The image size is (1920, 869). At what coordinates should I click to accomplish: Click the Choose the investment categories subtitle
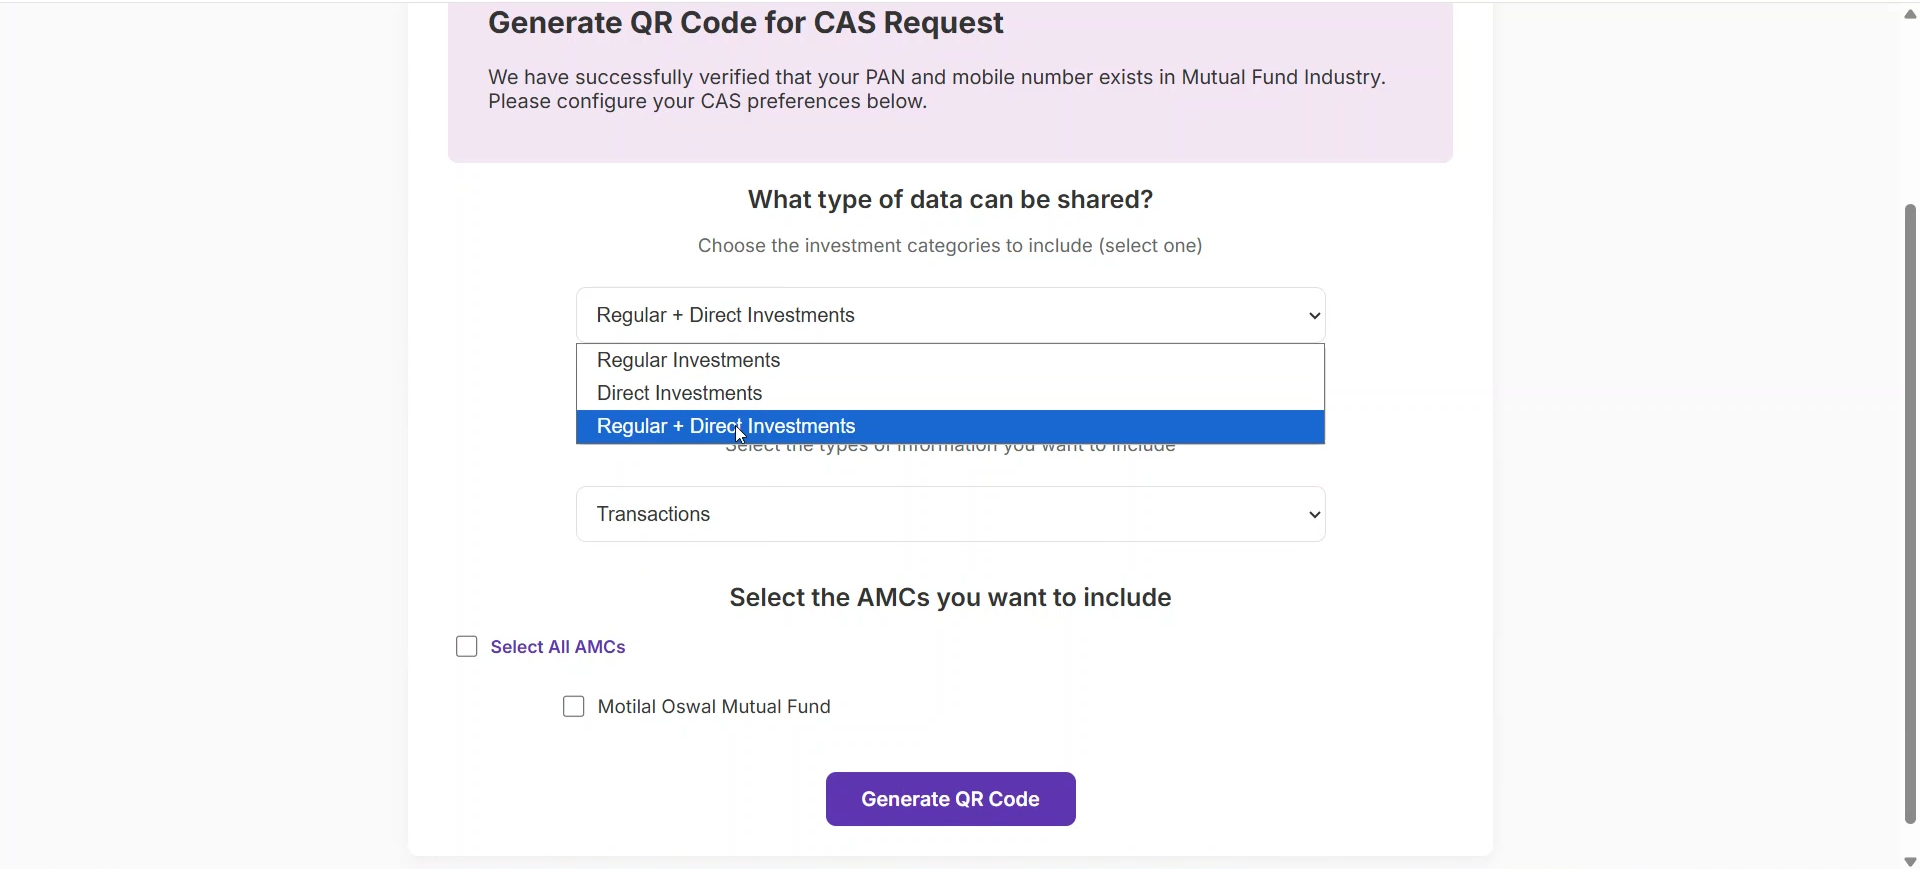pyautogui.click(x=950, y=246)
